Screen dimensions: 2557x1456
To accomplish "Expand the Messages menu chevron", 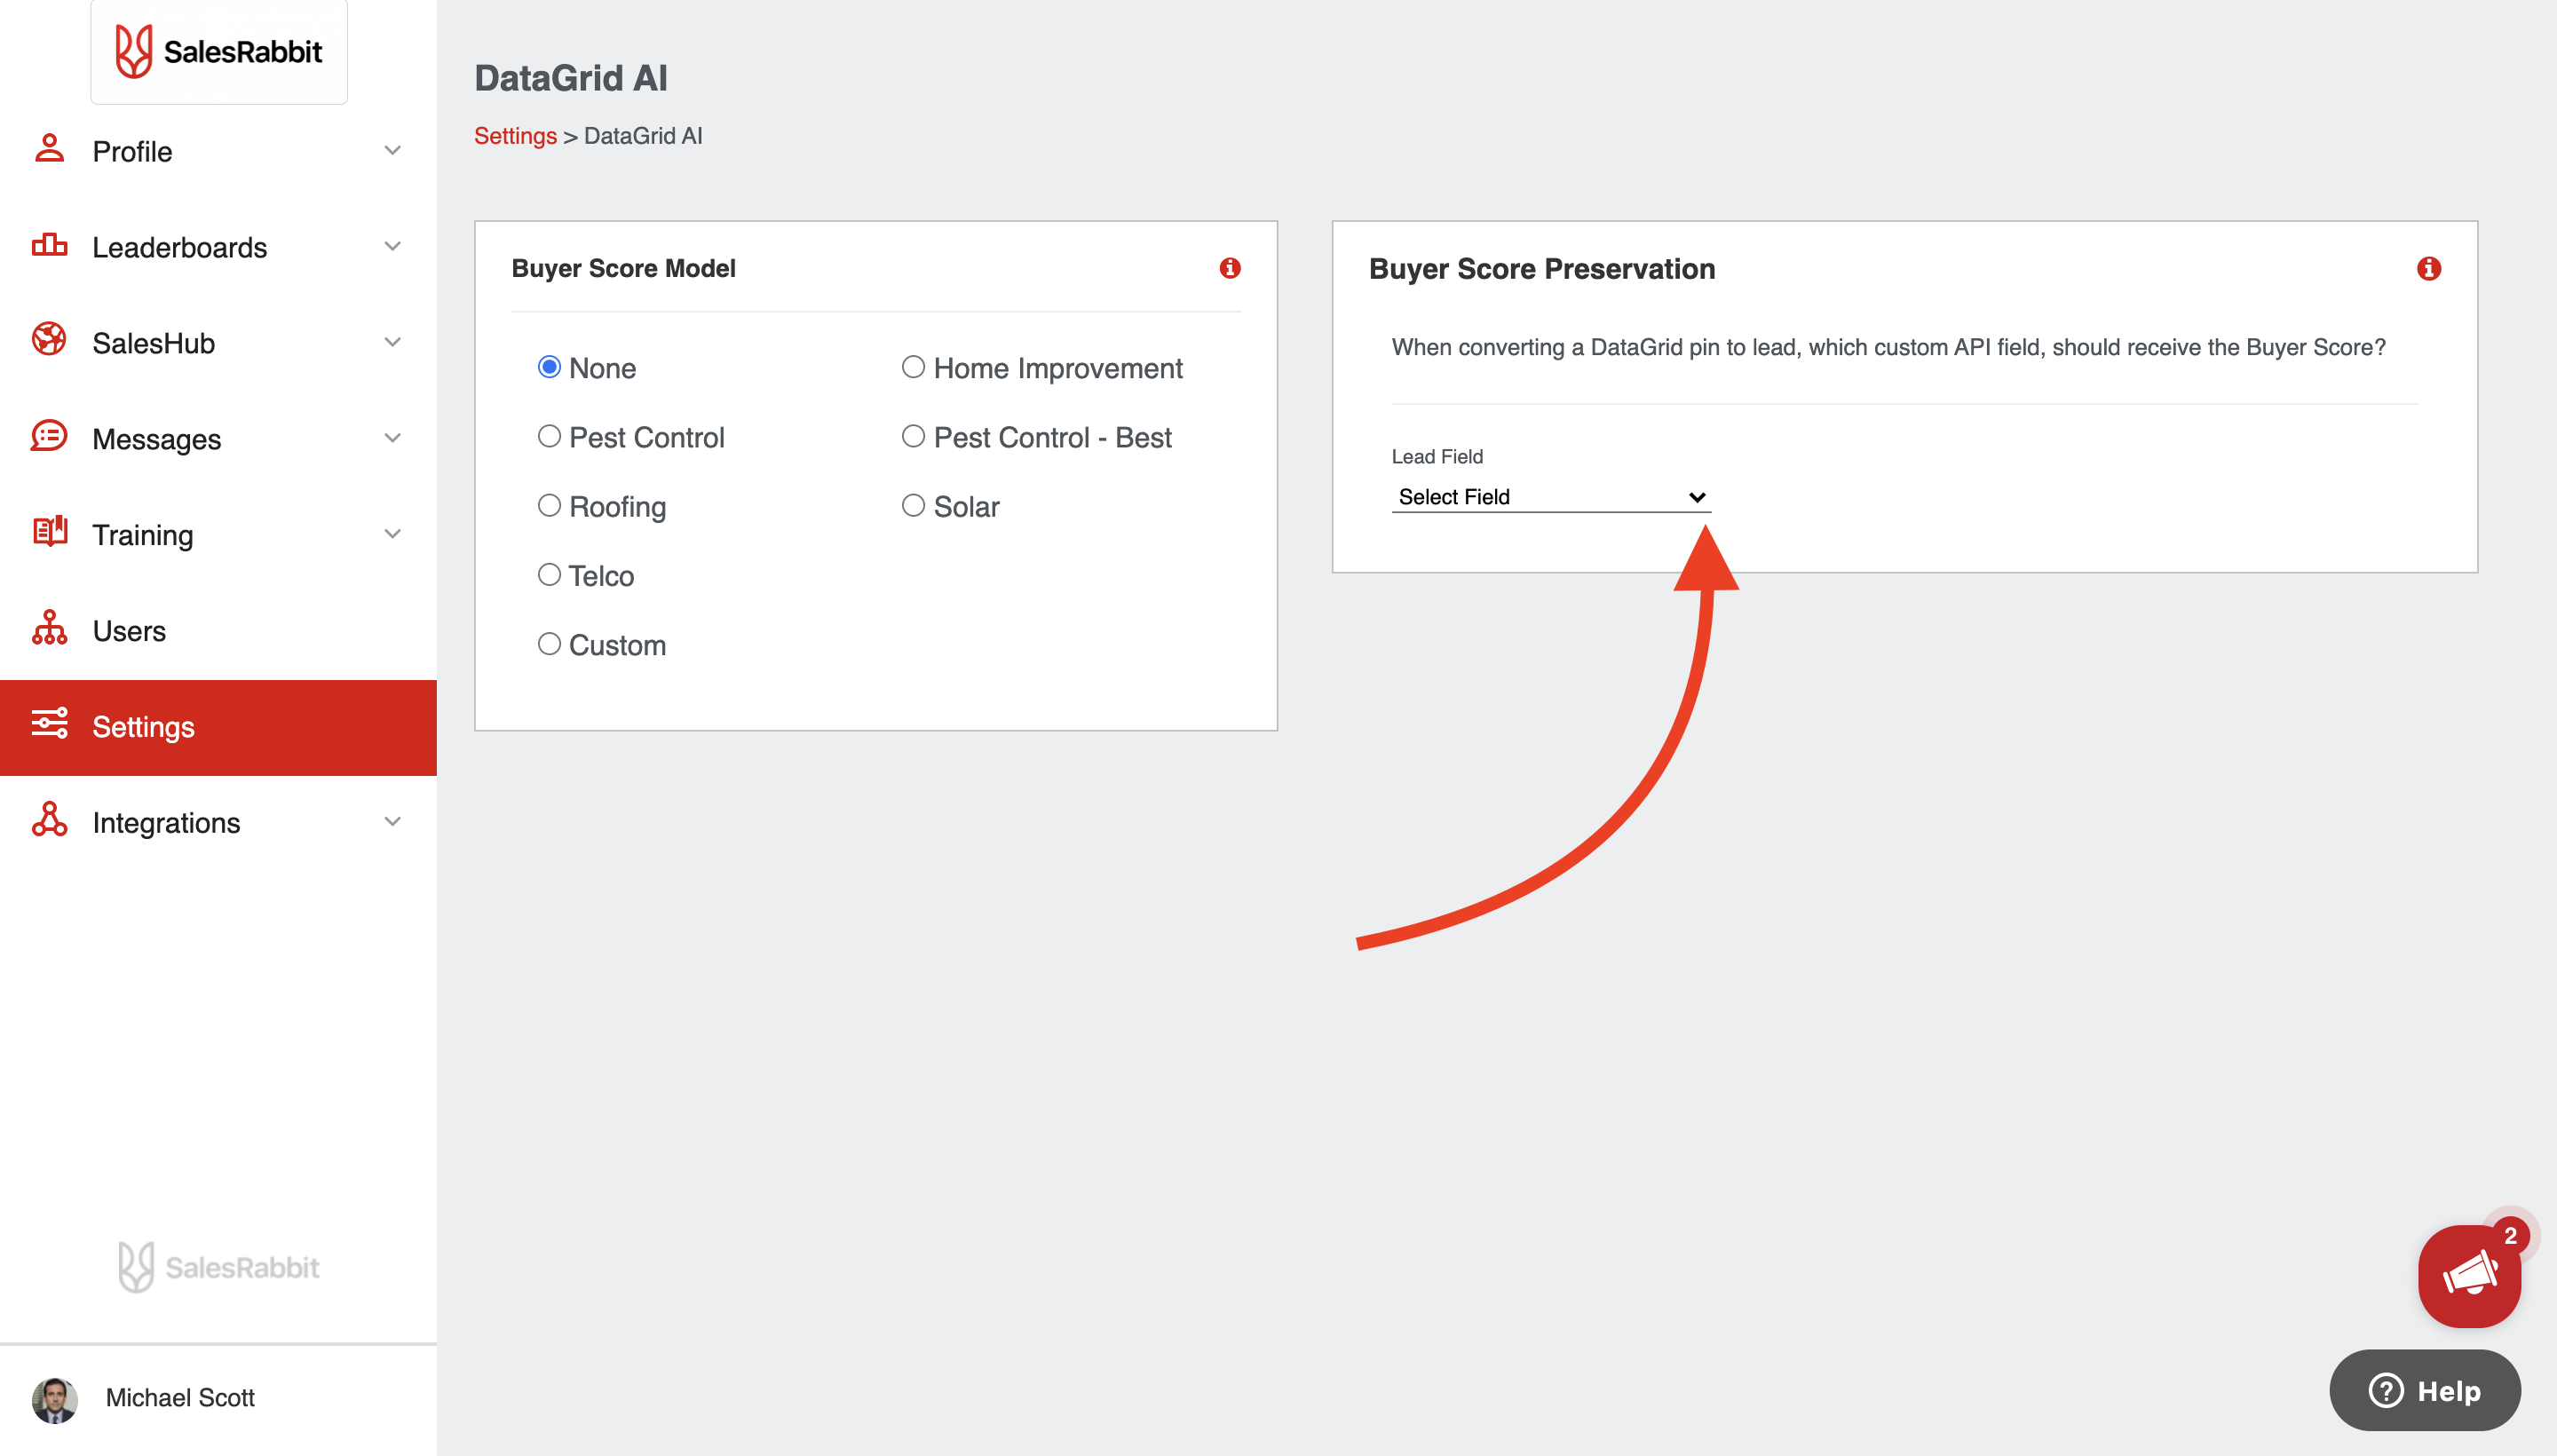I will click(x=393, y=438).
